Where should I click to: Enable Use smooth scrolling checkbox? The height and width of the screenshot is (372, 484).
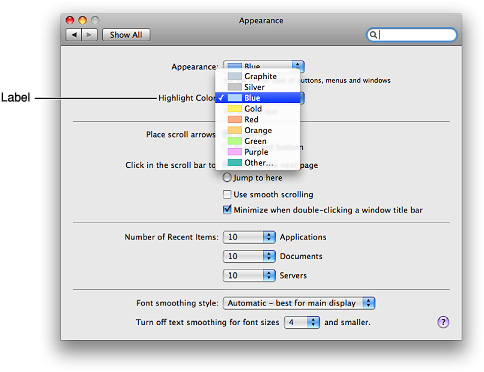coord(227,194)
